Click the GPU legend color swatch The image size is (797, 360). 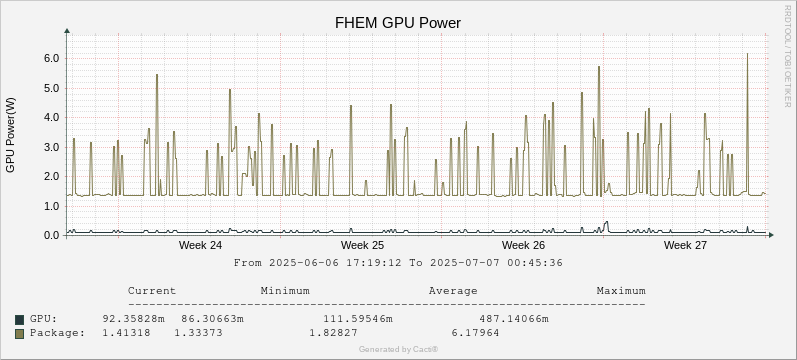point(19,320)
